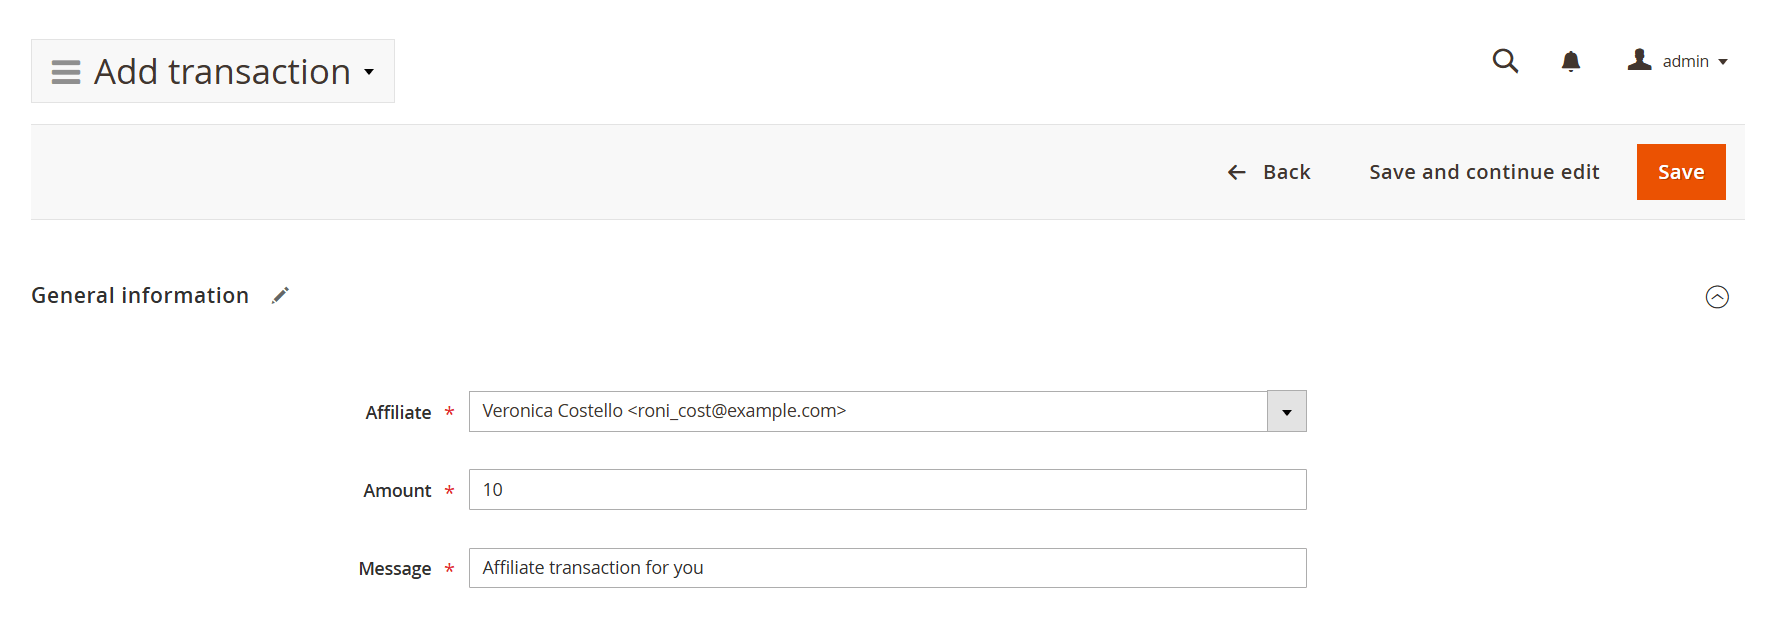Viewport: 1775px width, 626px height.
Task: Click the pencil icon beside General information
Action: pyautogui.click(x=280, y=294)
